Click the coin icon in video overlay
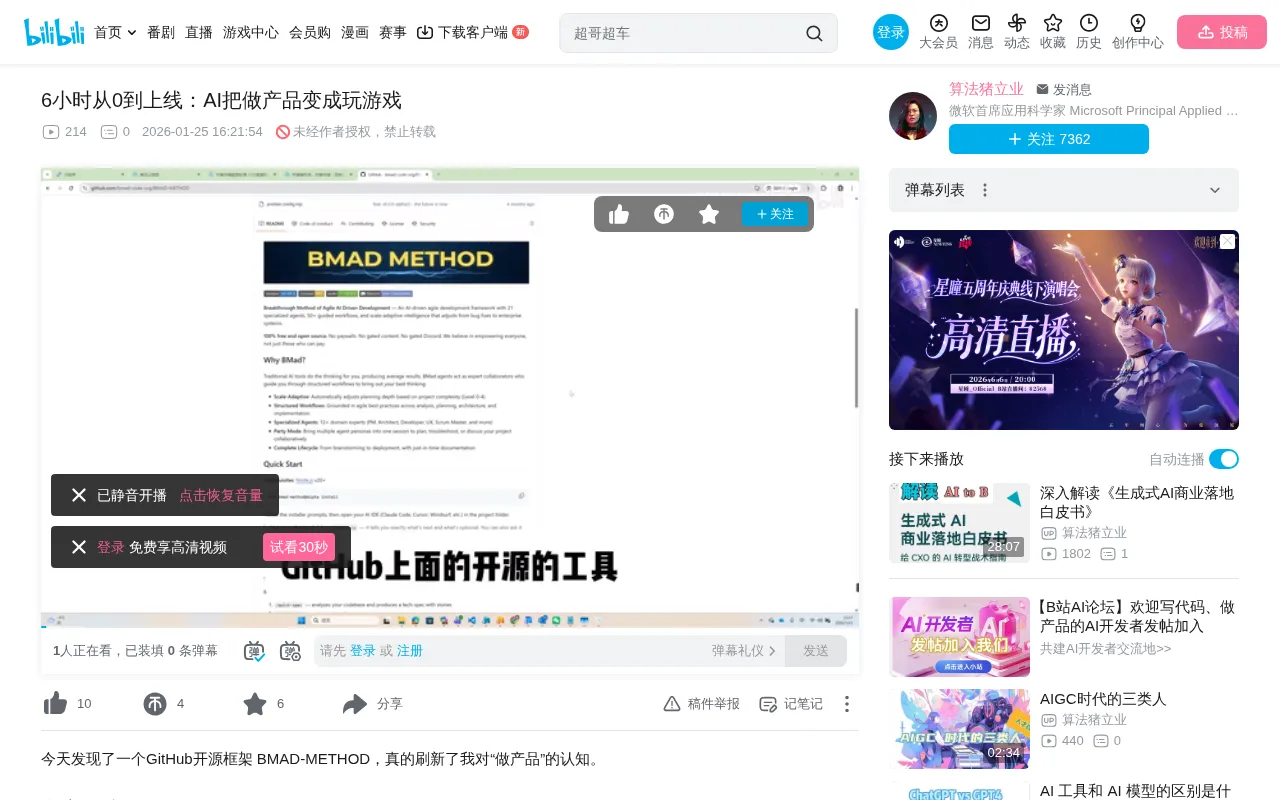This screenshot has width=1280, height=800. click(664, 214)
